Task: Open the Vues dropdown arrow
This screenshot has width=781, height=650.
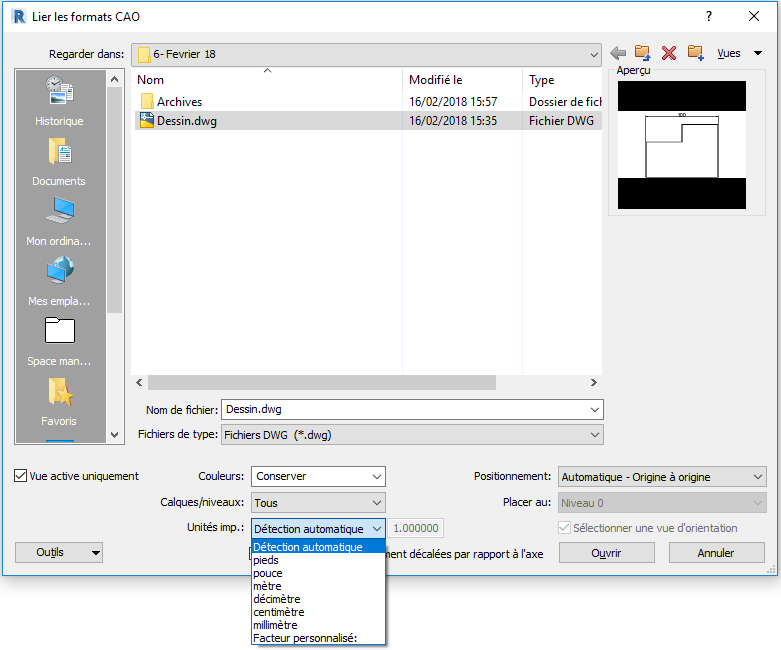Action: [x=758, y=53]
